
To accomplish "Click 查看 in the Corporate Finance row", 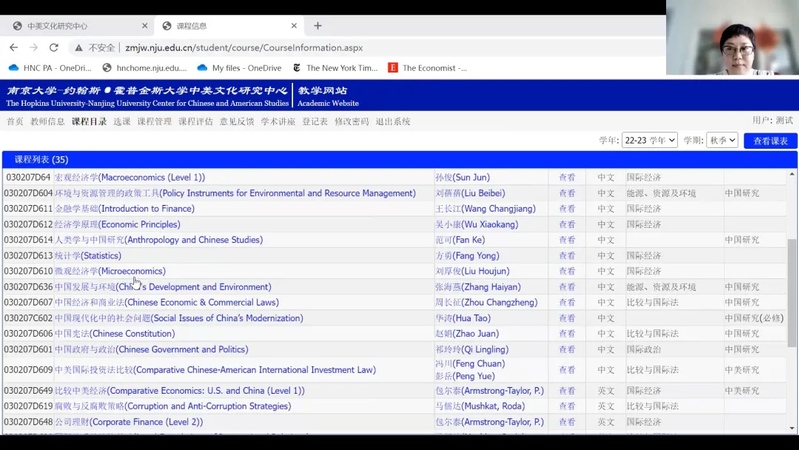I will (567, 422).
